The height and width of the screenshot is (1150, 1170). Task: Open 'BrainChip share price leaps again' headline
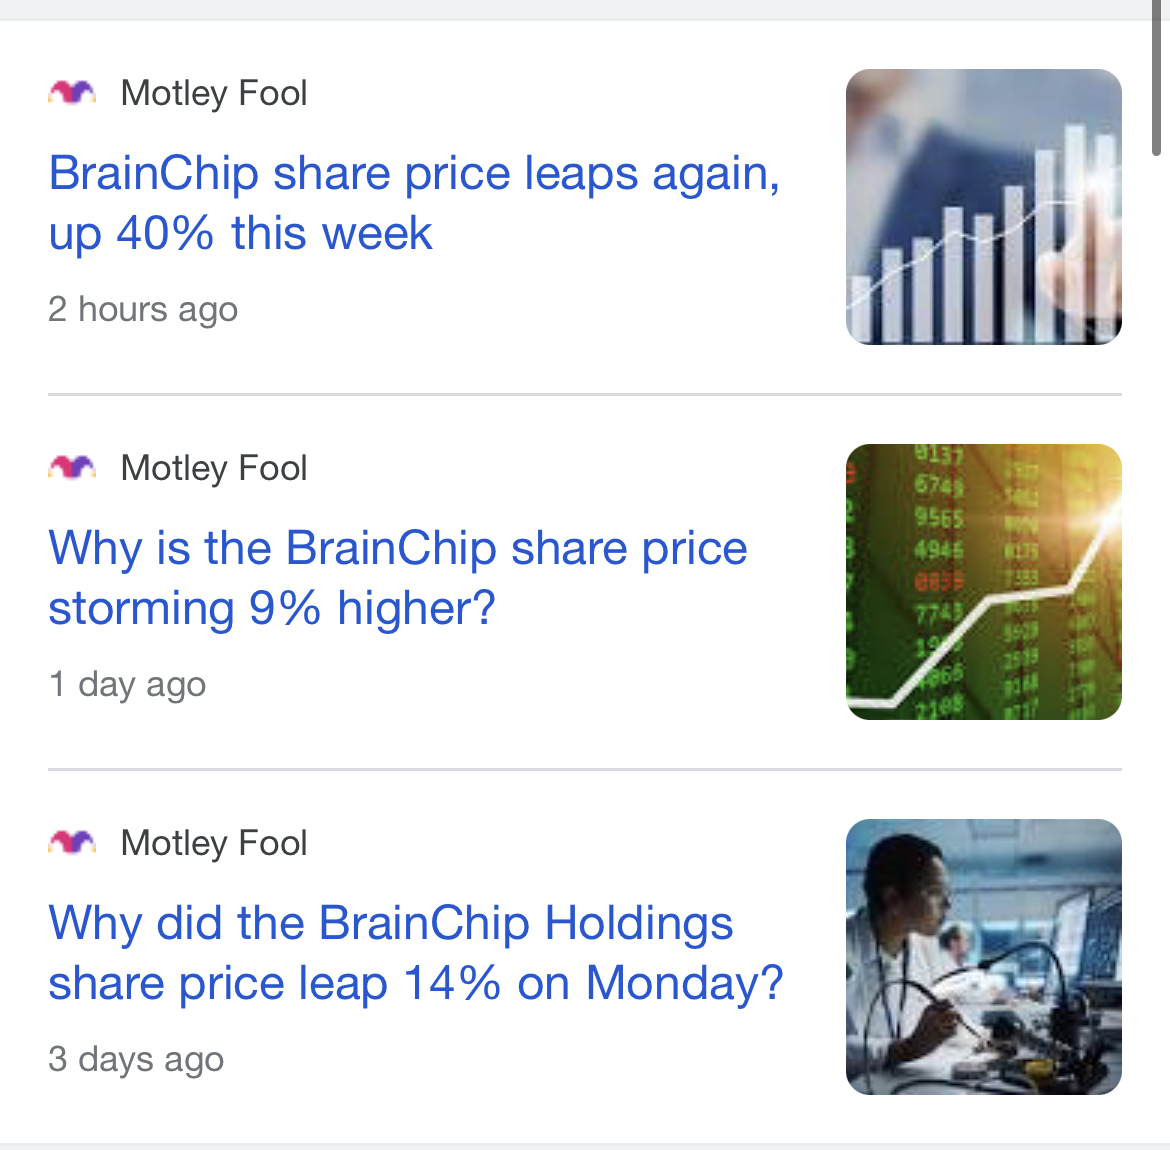tap(414, 203)
